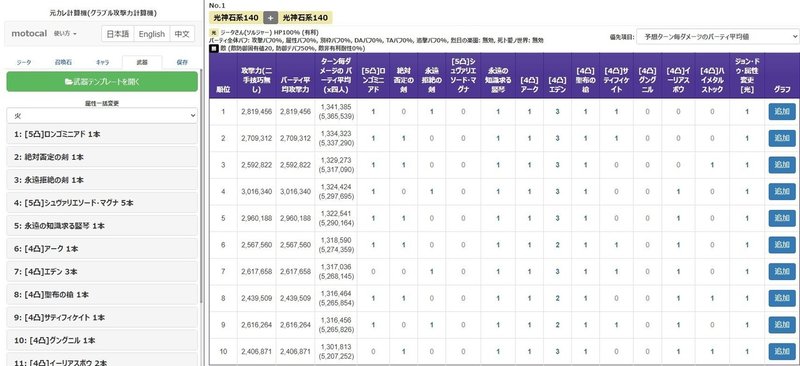Image resolution: width=800 pixels, height=366 pixels.
Task: Click 追加 graph button for rank 10
Action: 782,351
